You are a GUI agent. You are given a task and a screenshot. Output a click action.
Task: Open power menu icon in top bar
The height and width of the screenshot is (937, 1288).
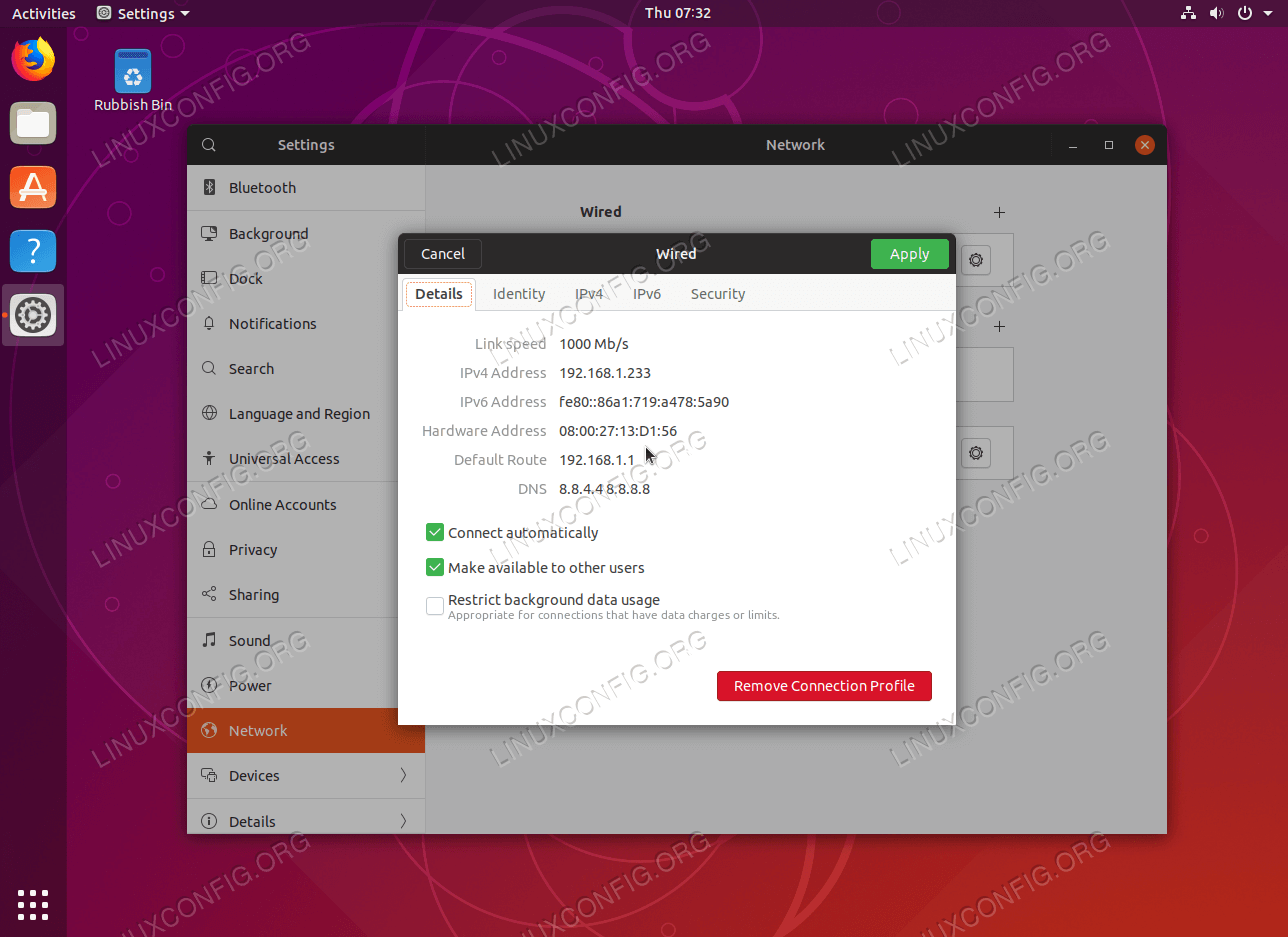[1245, 13]
